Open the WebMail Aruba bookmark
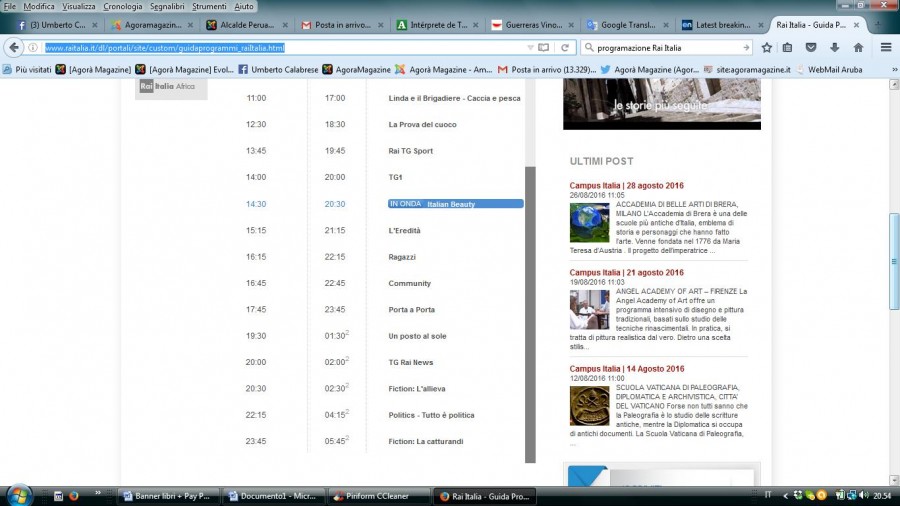900x506 pixels. coord(829,69)
